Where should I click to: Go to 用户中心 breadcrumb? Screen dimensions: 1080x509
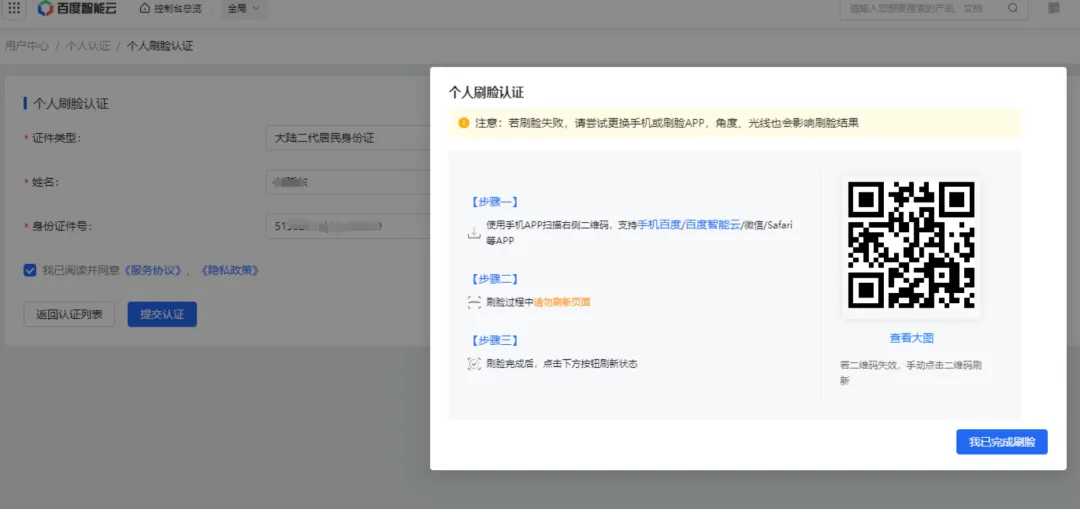27,46
